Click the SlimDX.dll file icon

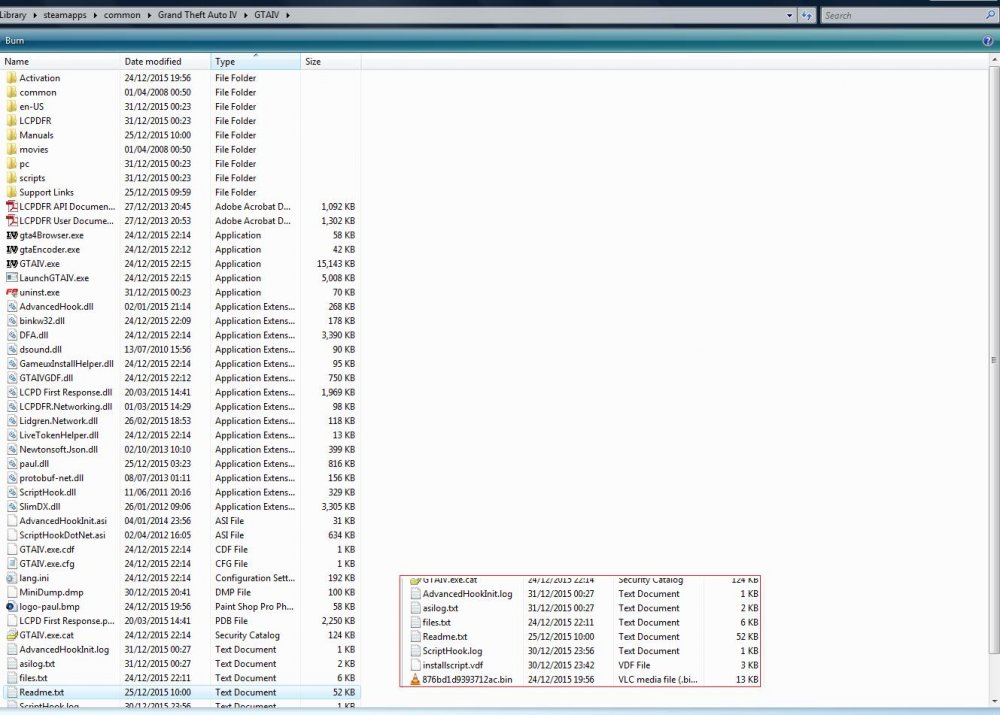point(11,506)
